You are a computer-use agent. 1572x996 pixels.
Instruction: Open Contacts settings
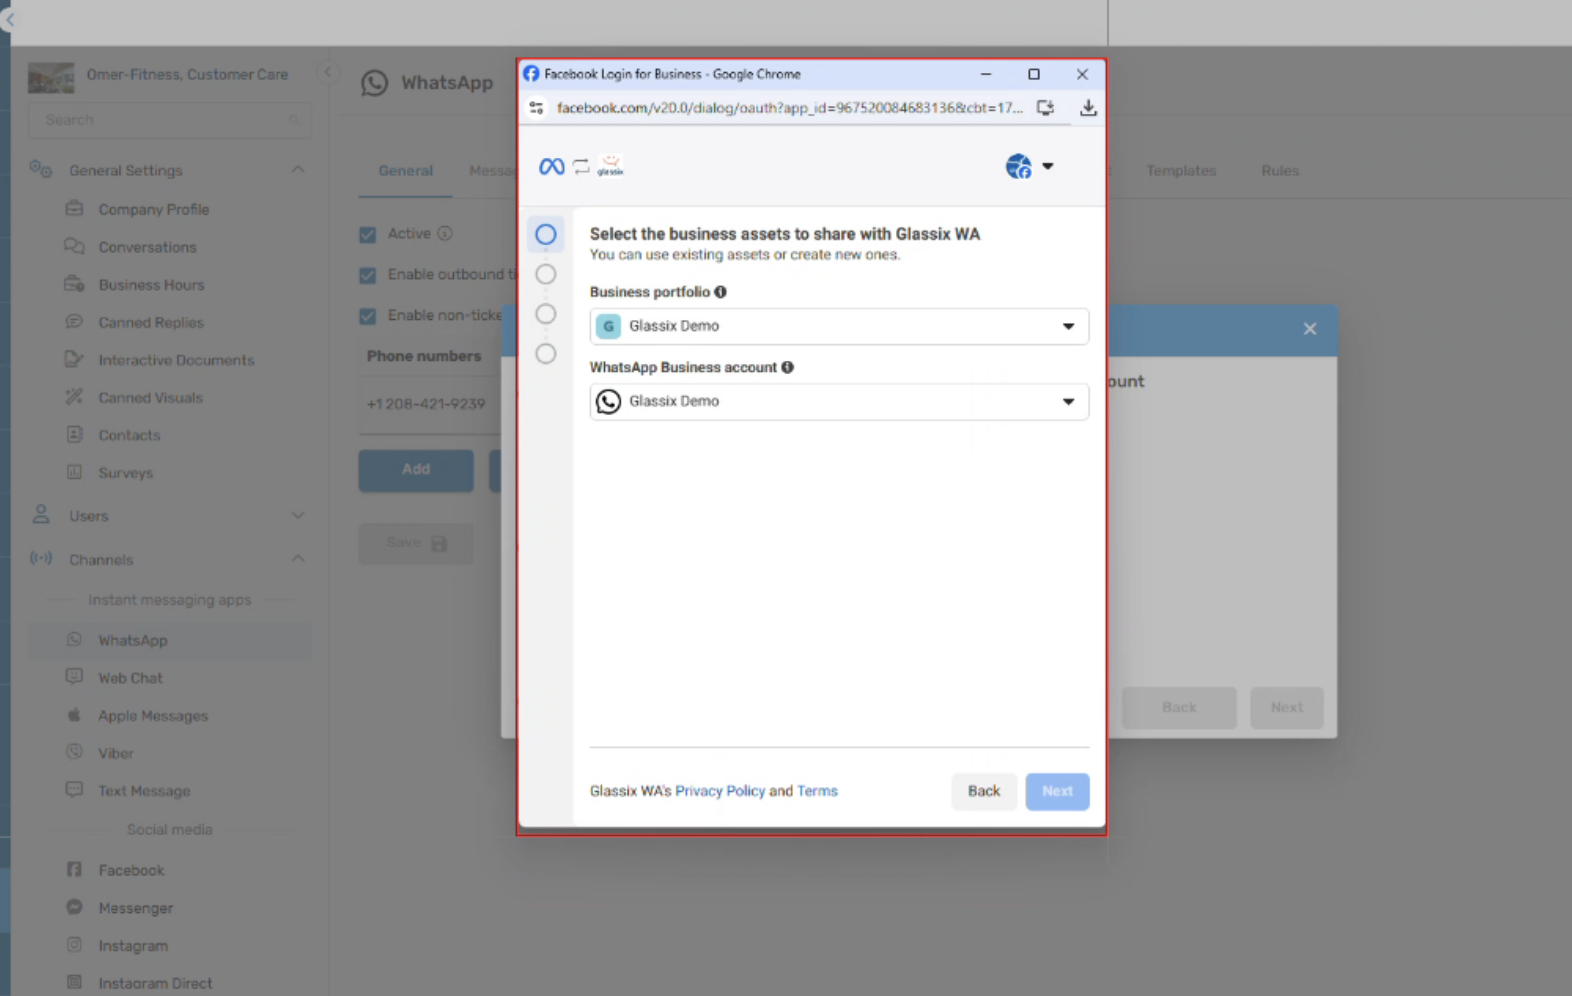[x=129, y=435]
